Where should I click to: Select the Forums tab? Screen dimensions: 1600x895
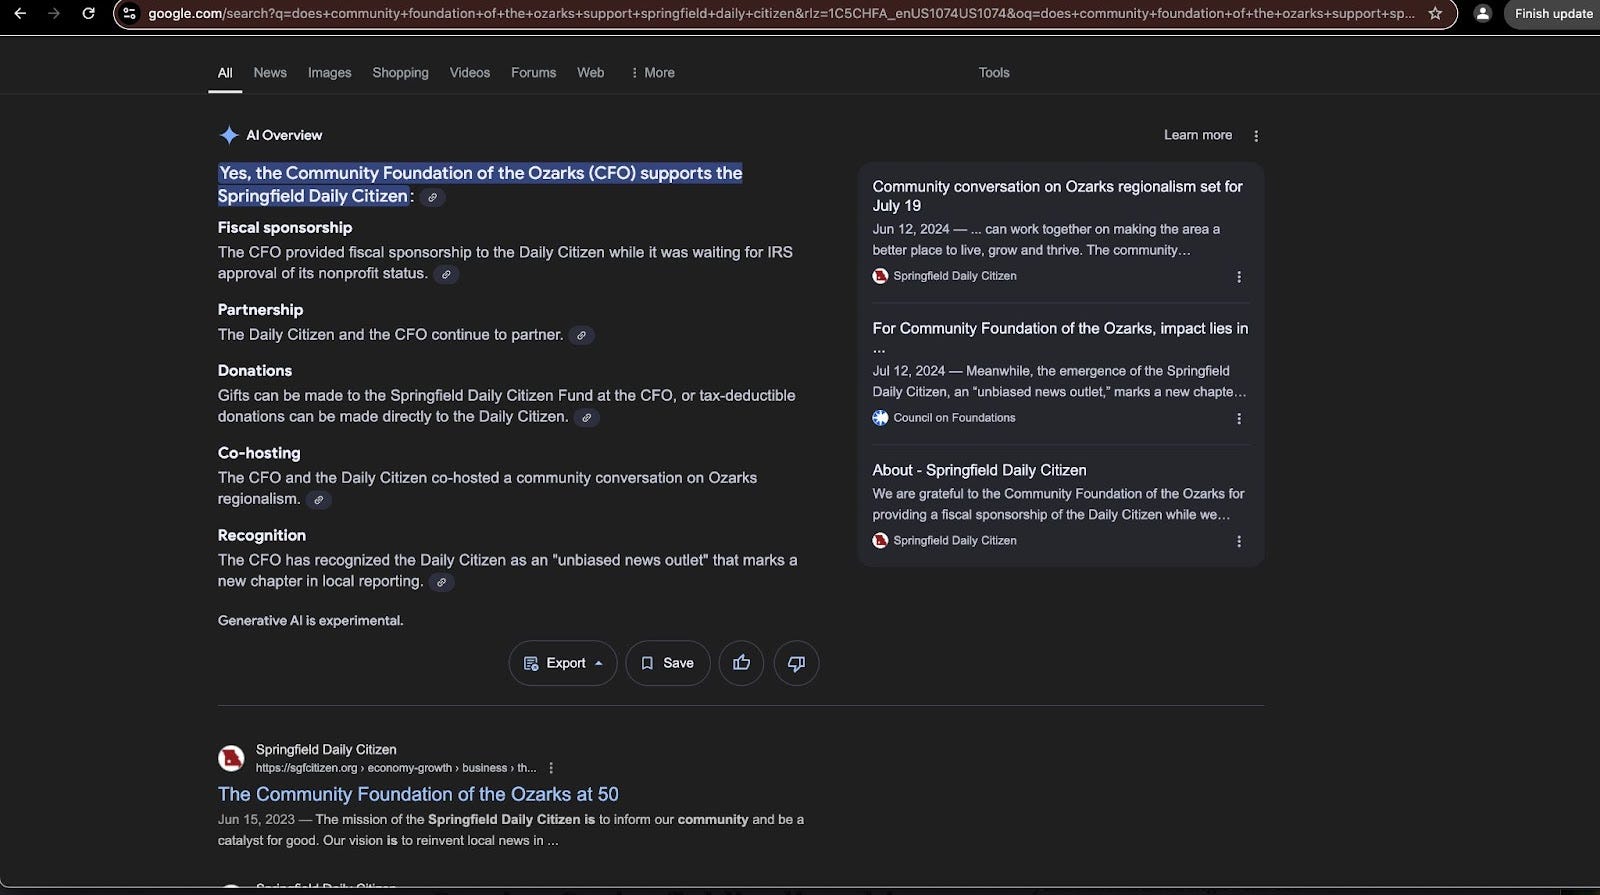(x=533, y=73)
